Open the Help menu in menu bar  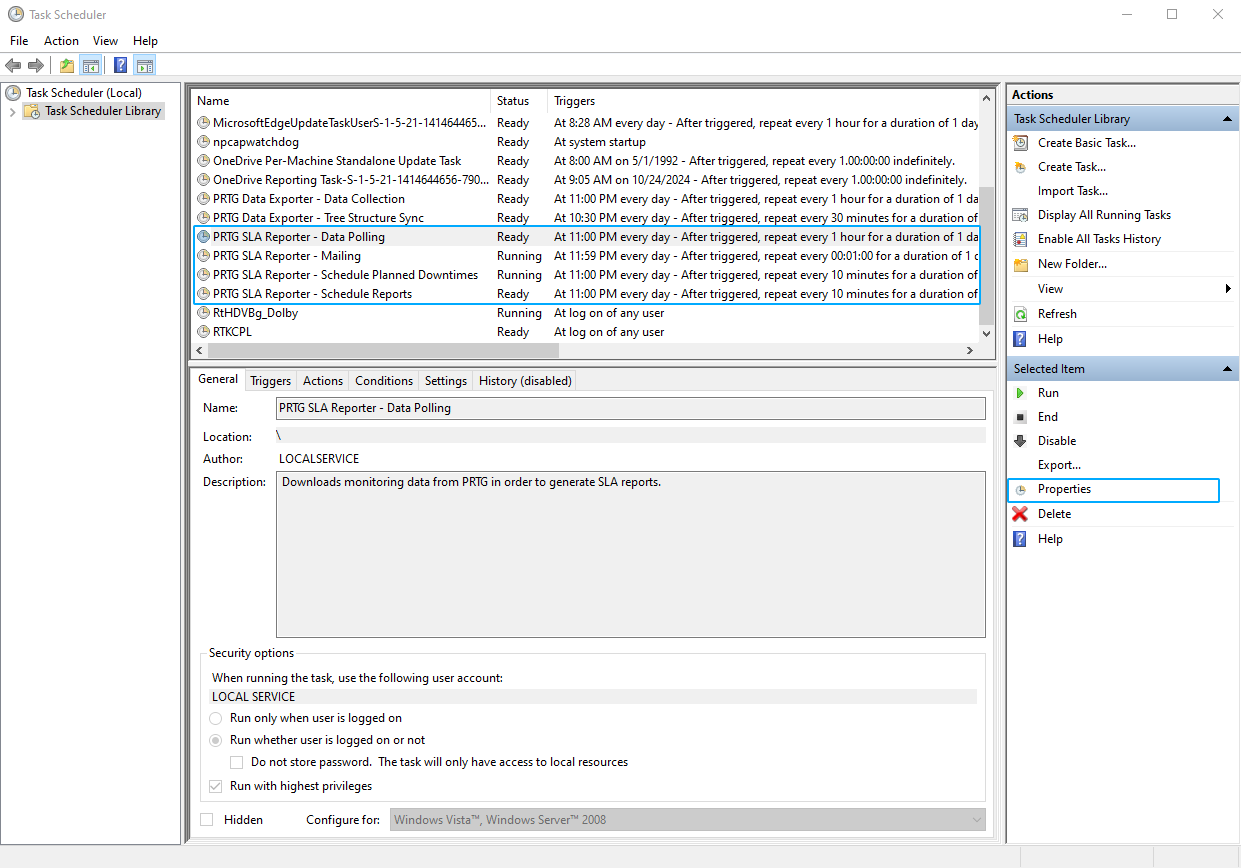pyautogui.click(x=145, y=41)
